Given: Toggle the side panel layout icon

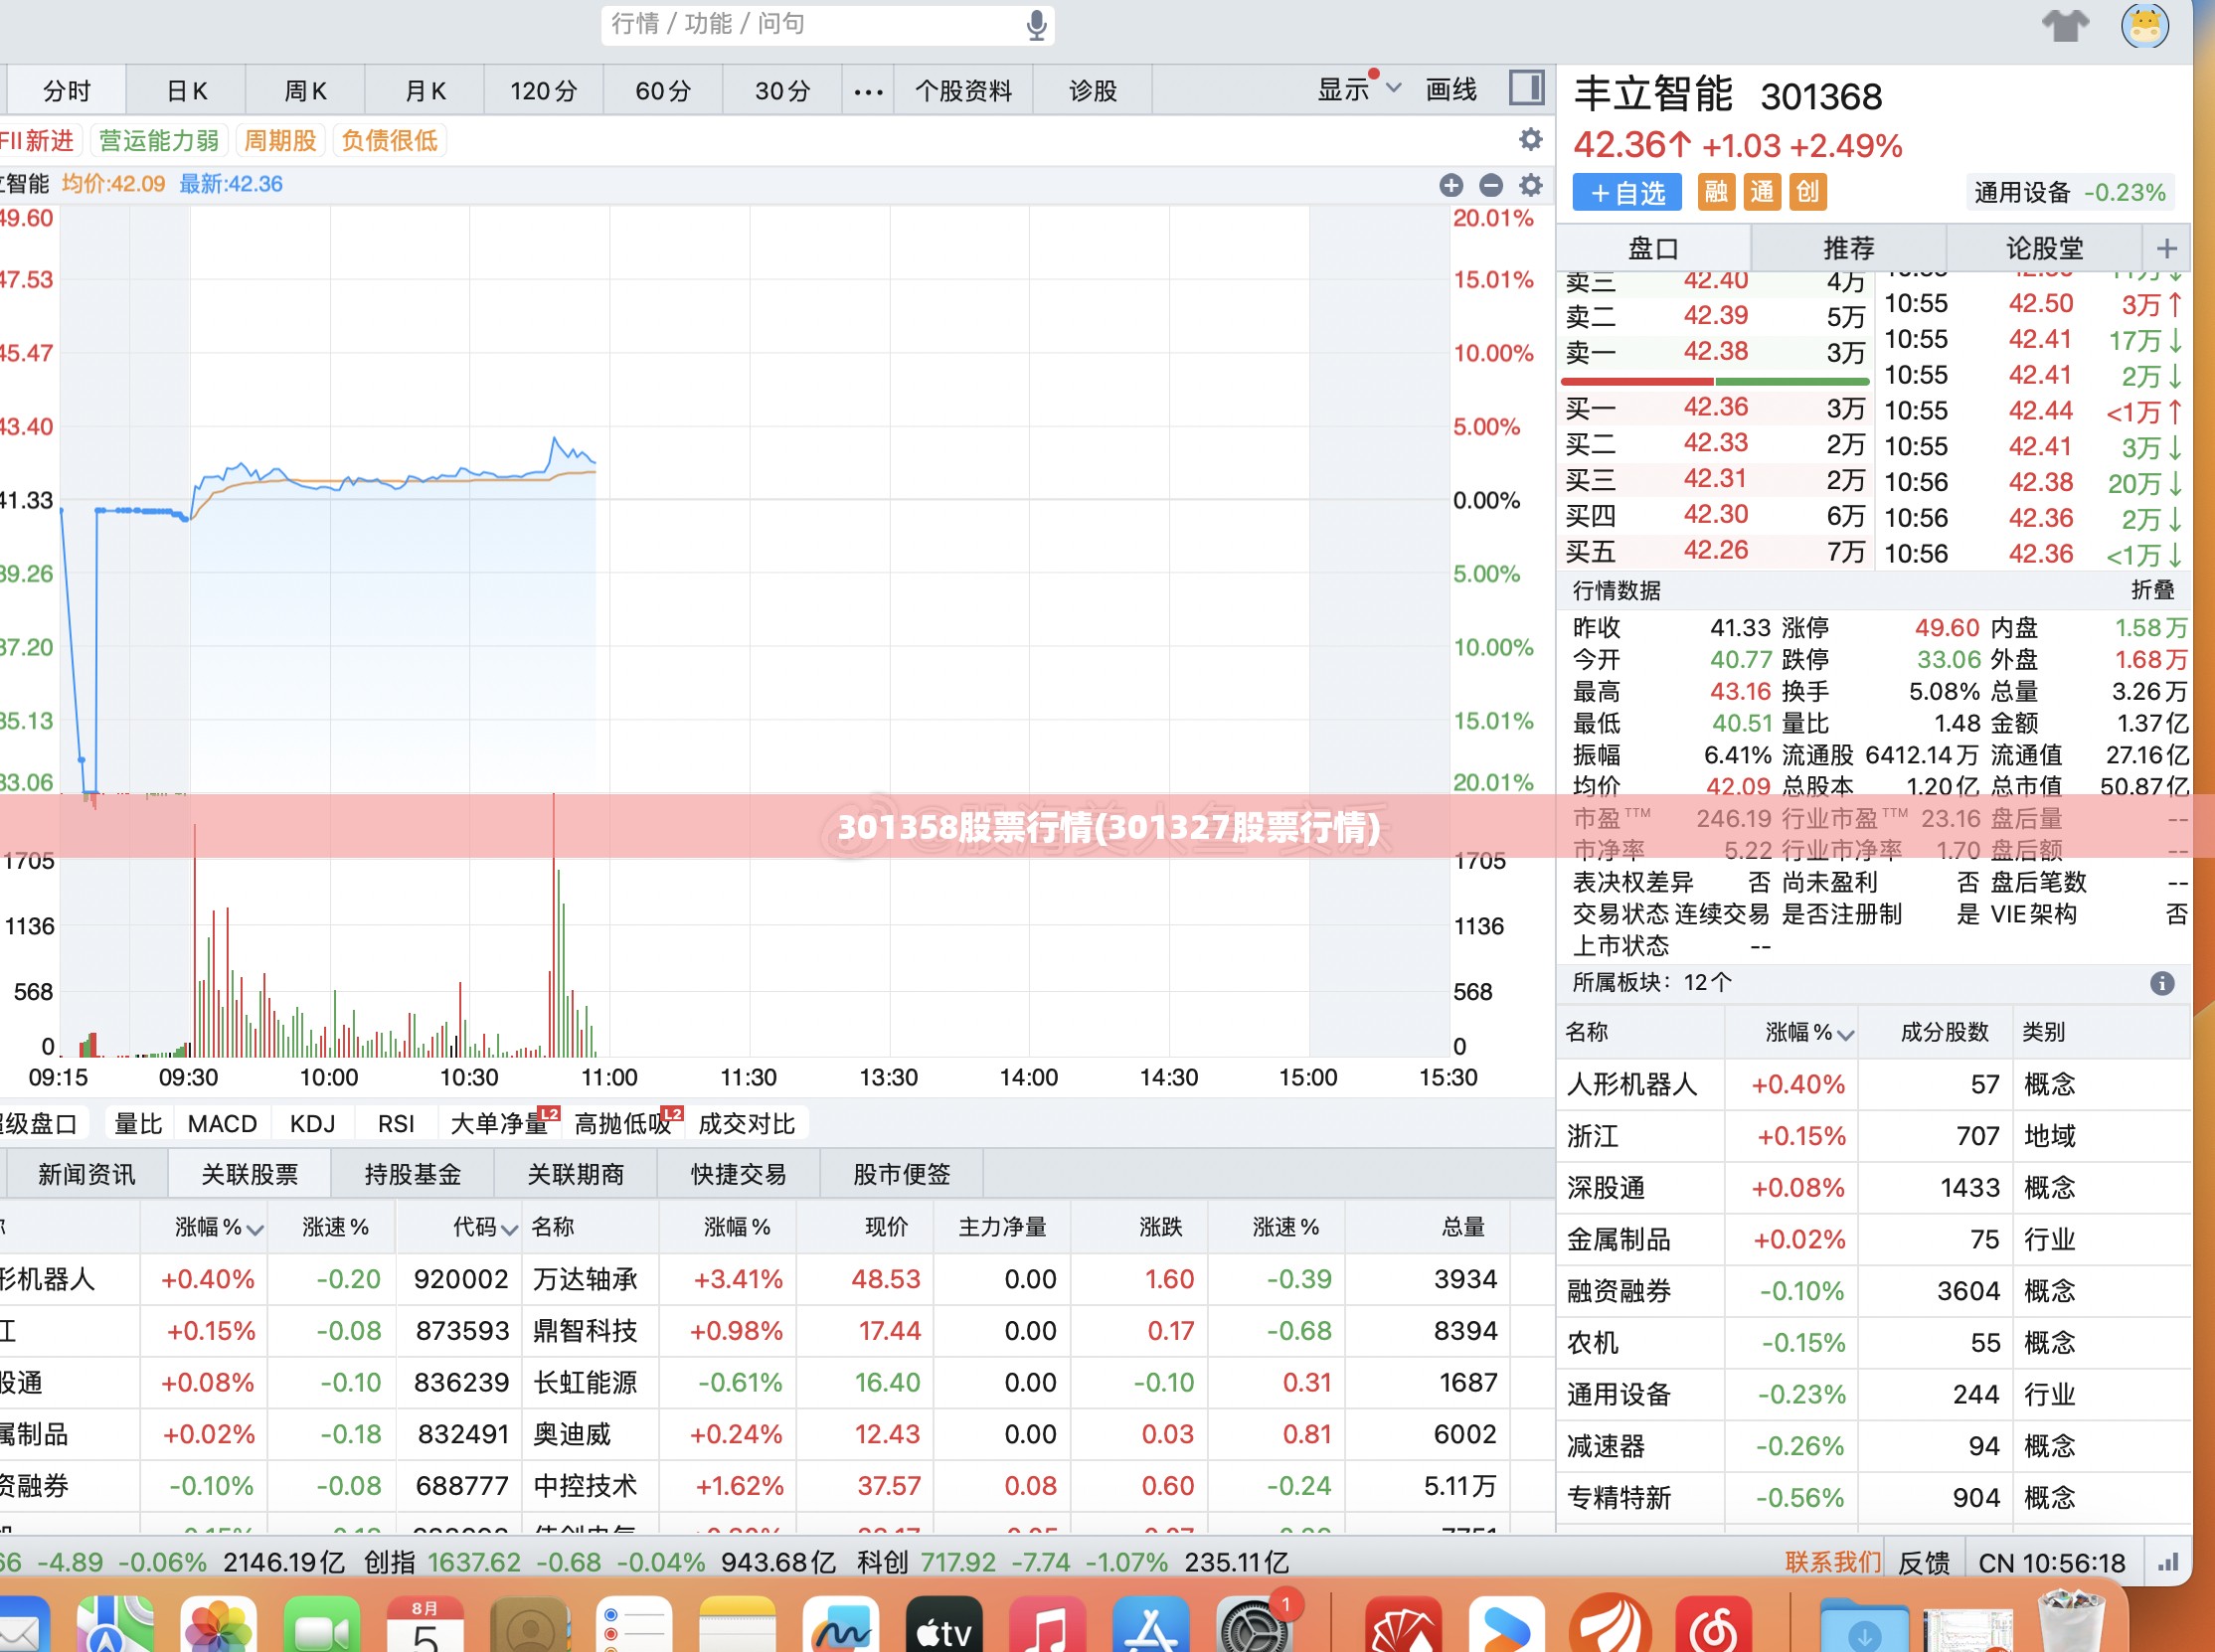Looking at the screenshot, I should pyautogui.click(x=1526, y=88).
